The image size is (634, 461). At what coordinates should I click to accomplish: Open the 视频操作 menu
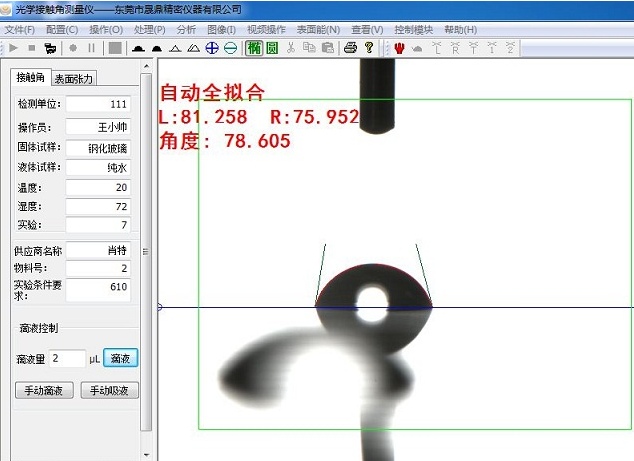coord(266,30)
